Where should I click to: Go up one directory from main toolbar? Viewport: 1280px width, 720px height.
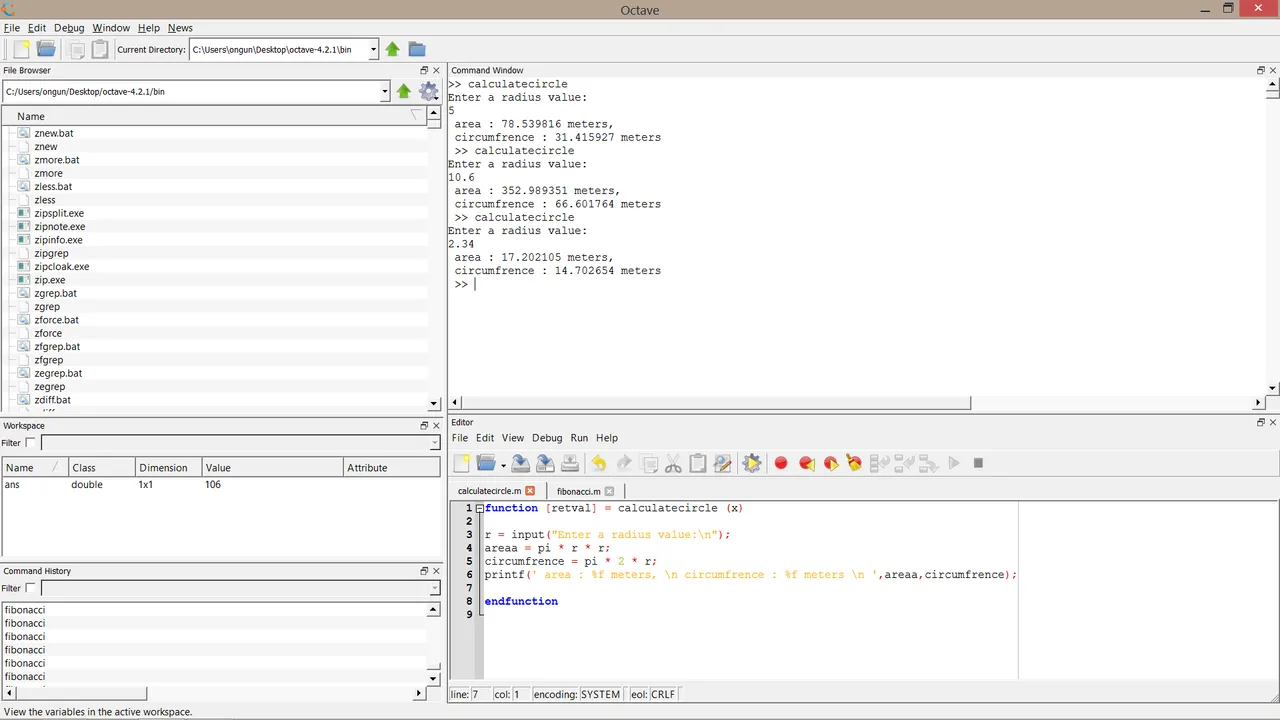392,49
